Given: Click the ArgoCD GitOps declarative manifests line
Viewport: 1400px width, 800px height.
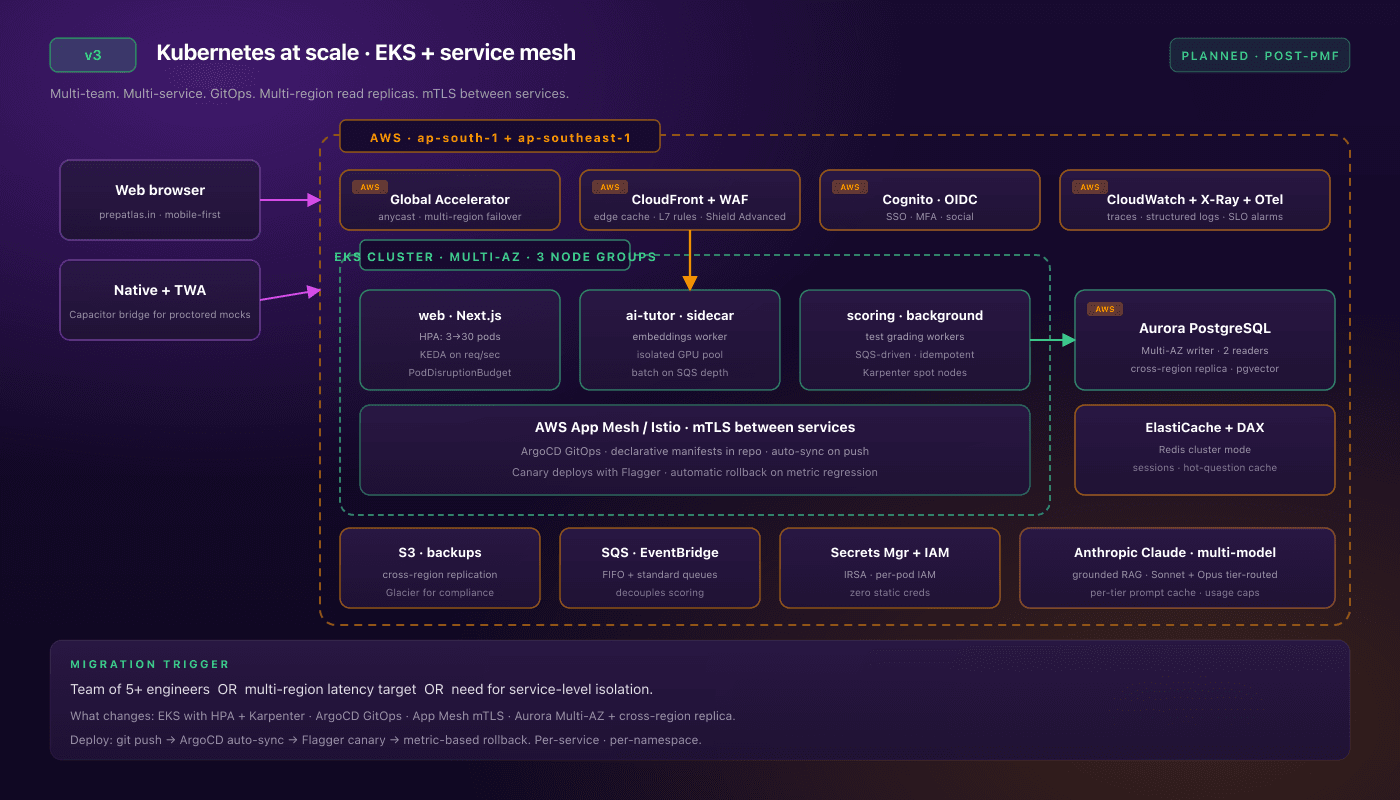Looking at the screenshot, I should point(695,451).
